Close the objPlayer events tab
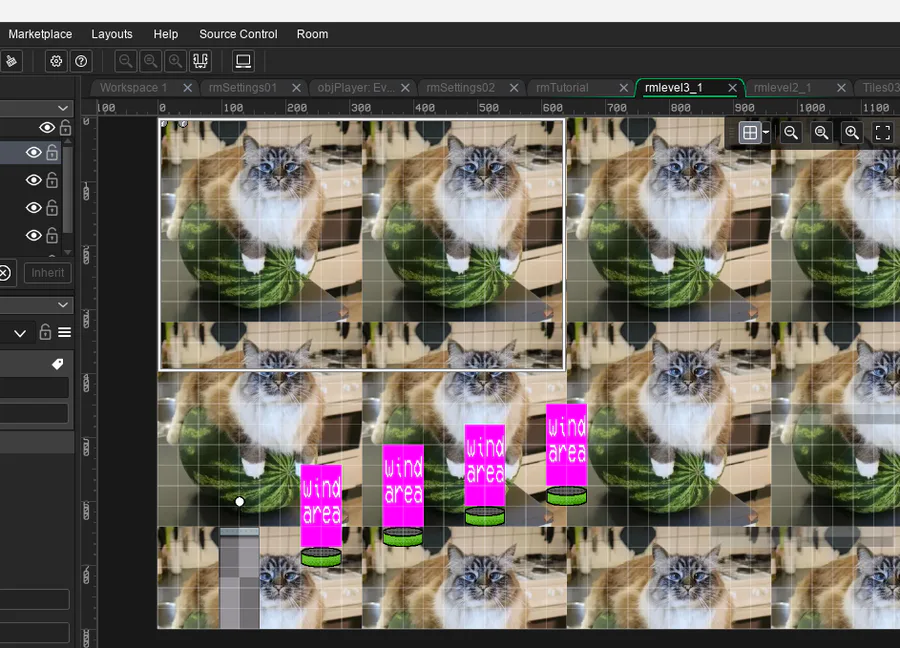 pyautogui.click(x=405, y=88)
